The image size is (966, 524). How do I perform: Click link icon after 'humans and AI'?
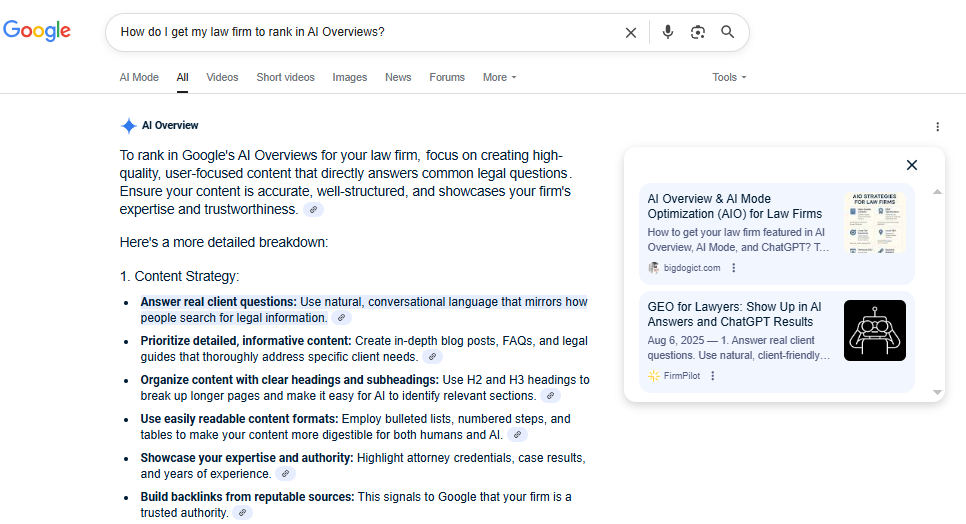[518, 435]
